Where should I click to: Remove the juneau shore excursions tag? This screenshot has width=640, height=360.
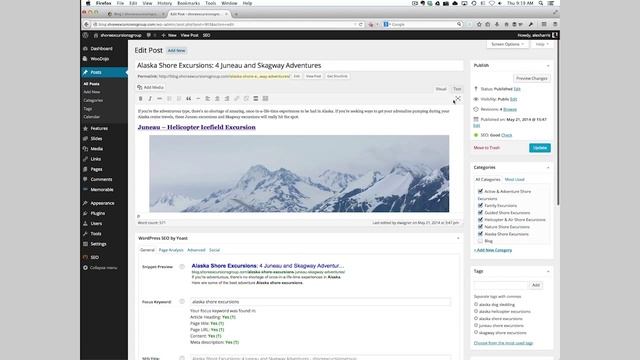[476, 325]
